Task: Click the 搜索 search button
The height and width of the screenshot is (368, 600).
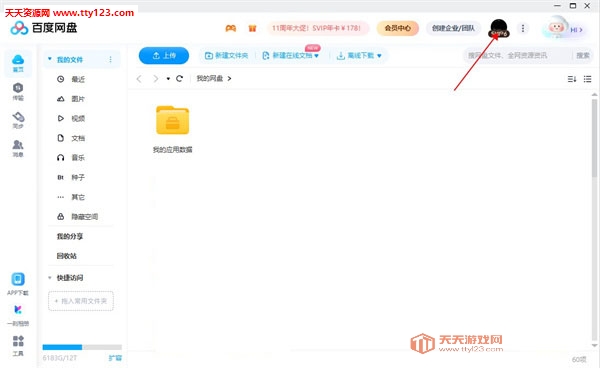Action: pyautogui.click(x=583, y=55)
